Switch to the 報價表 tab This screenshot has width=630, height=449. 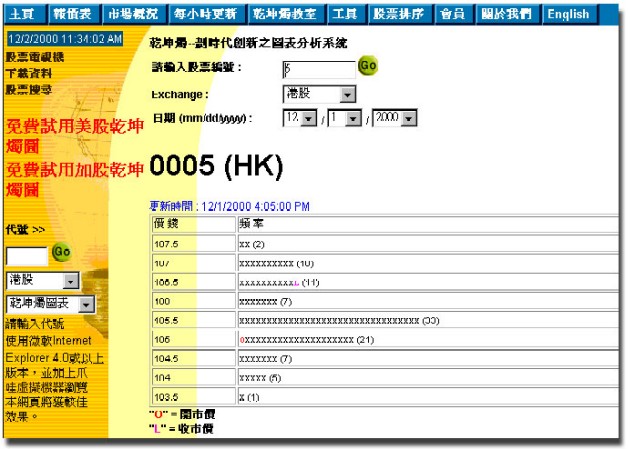[72, 14]
